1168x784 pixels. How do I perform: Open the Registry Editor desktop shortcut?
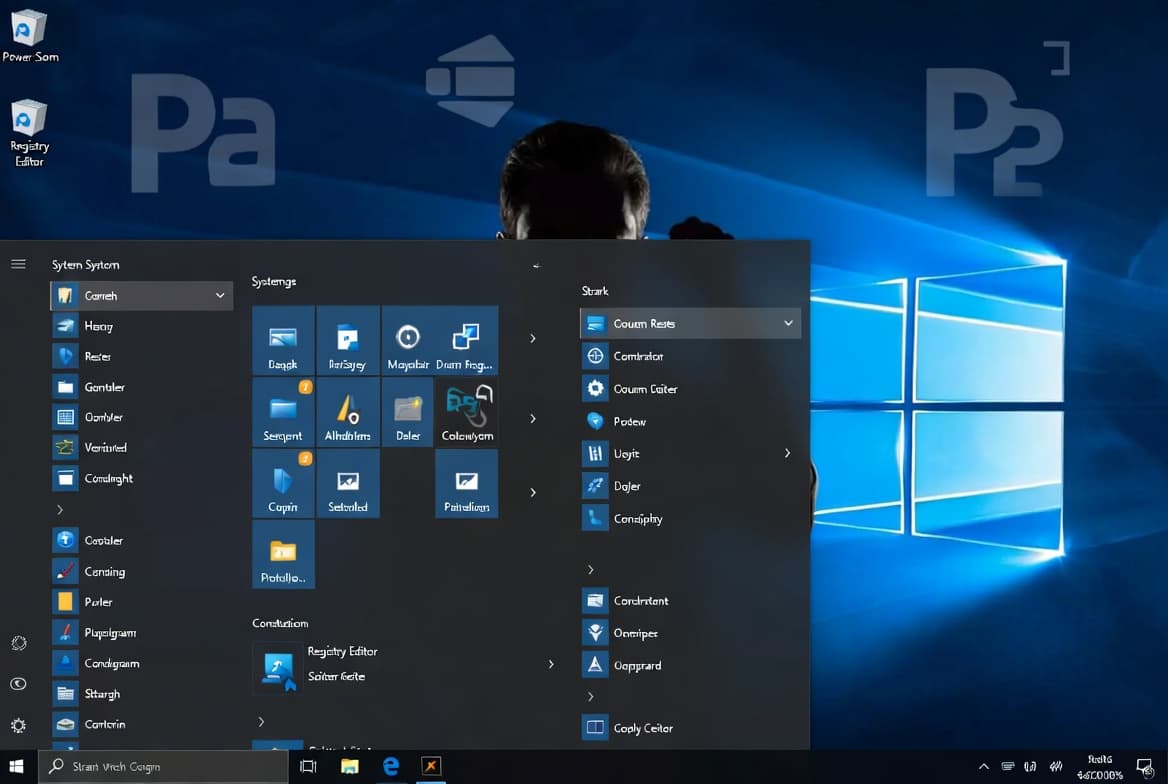29,133
